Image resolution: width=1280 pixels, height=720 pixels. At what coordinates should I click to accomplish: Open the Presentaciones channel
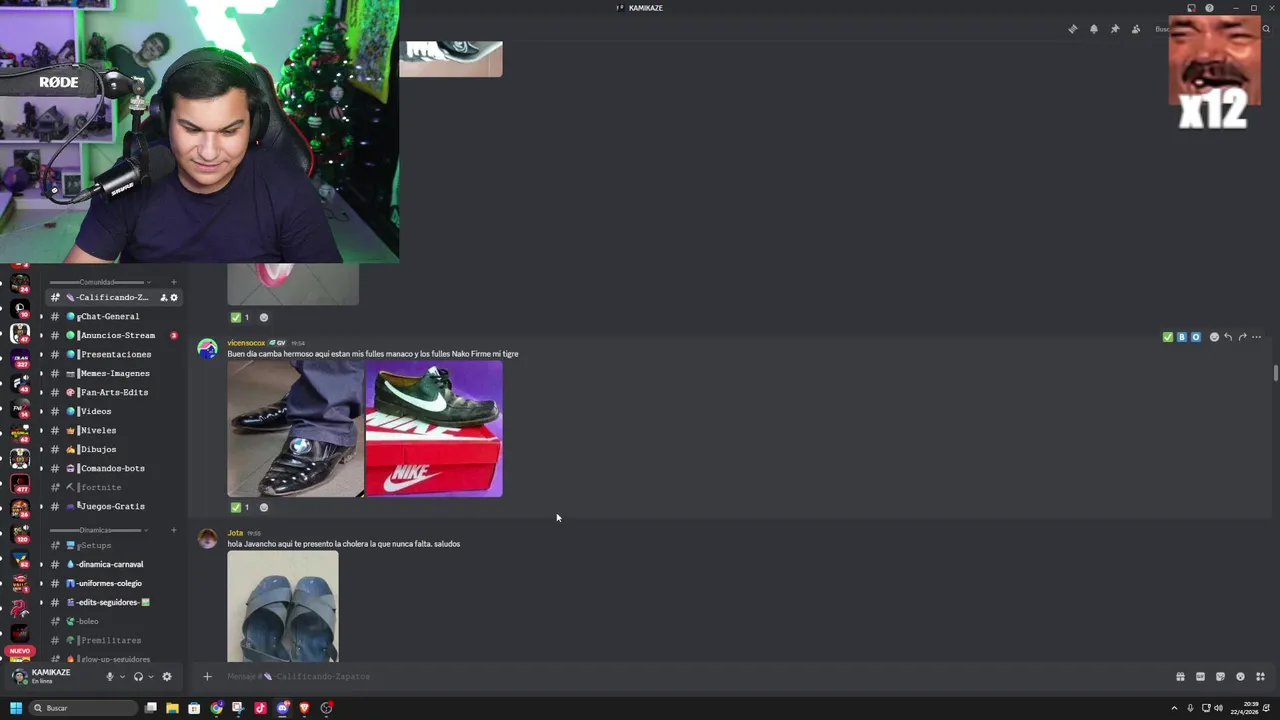click(x=113, y=354)
